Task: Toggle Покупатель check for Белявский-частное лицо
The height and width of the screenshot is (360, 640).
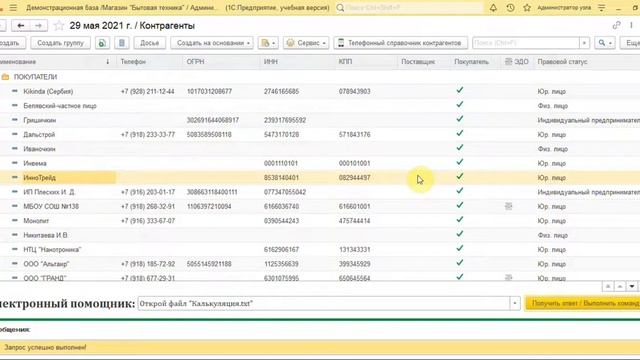Action: (460, 104)
